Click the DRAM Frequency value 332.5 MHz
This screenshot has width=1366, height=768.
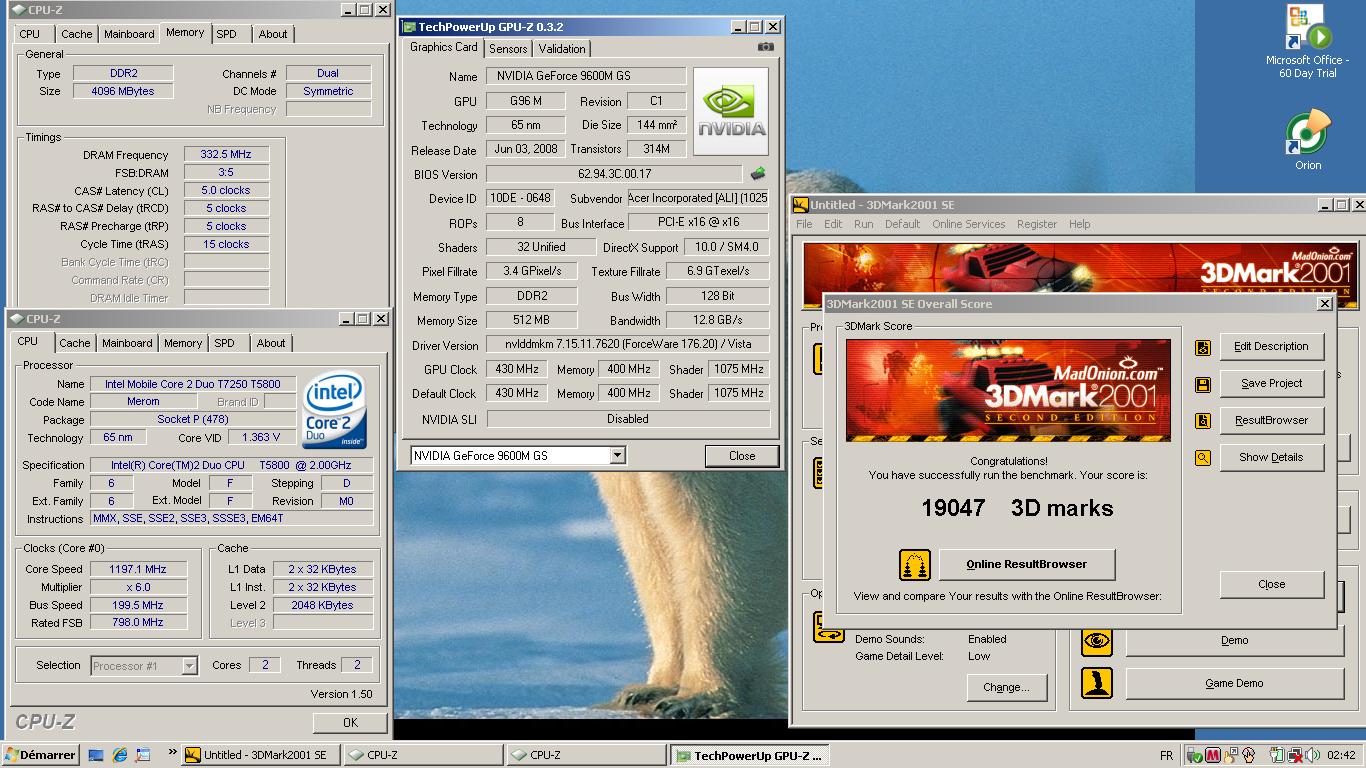226,155
